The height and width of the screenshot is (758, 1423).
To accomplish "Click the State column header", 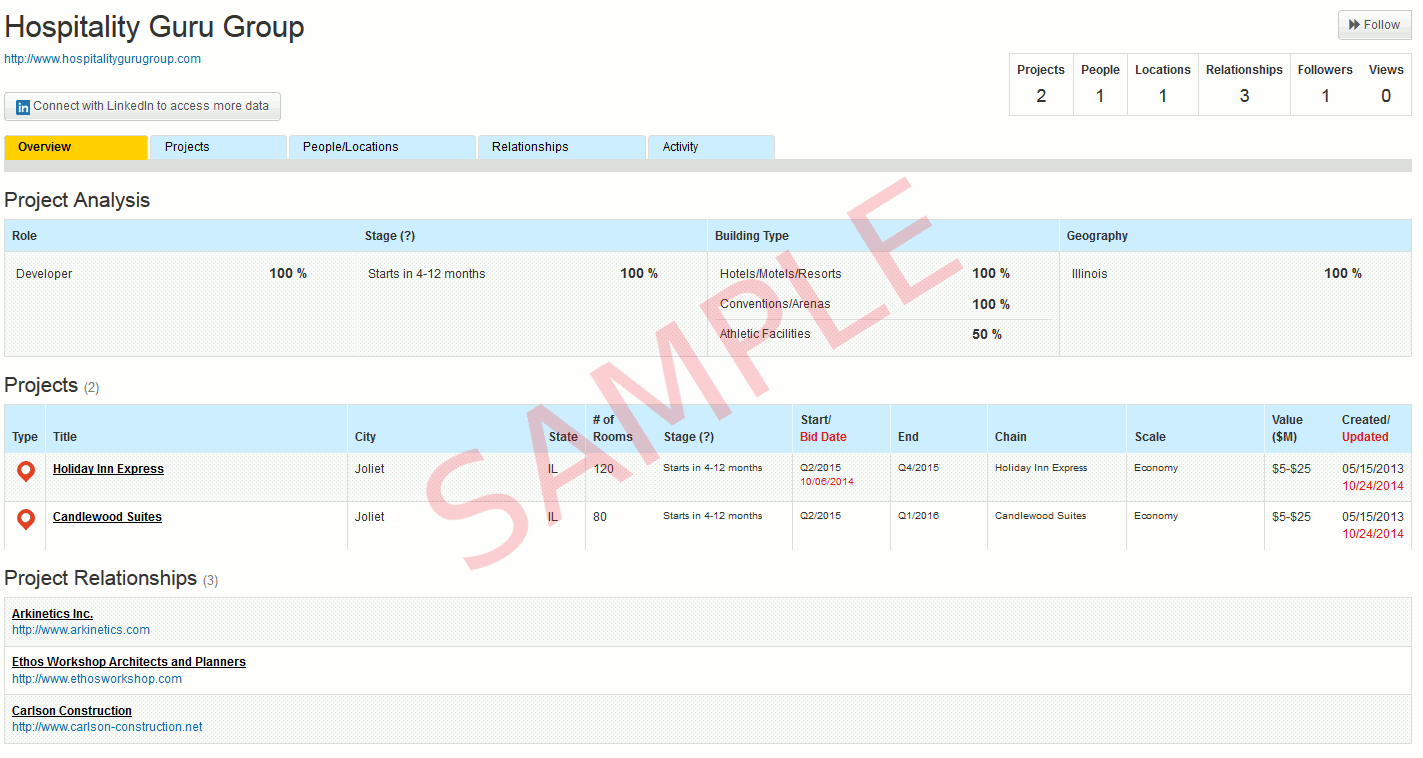I will point(563,437).
